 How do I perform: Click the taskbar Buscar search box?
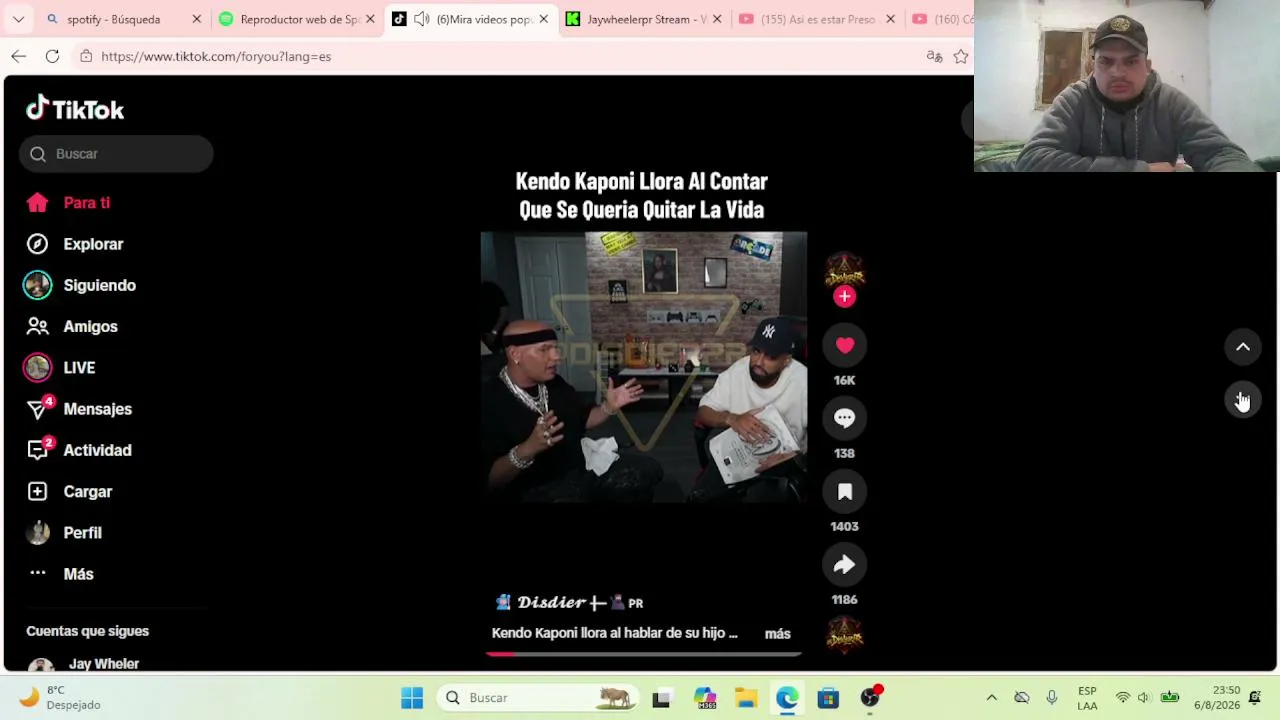[536, 698]
